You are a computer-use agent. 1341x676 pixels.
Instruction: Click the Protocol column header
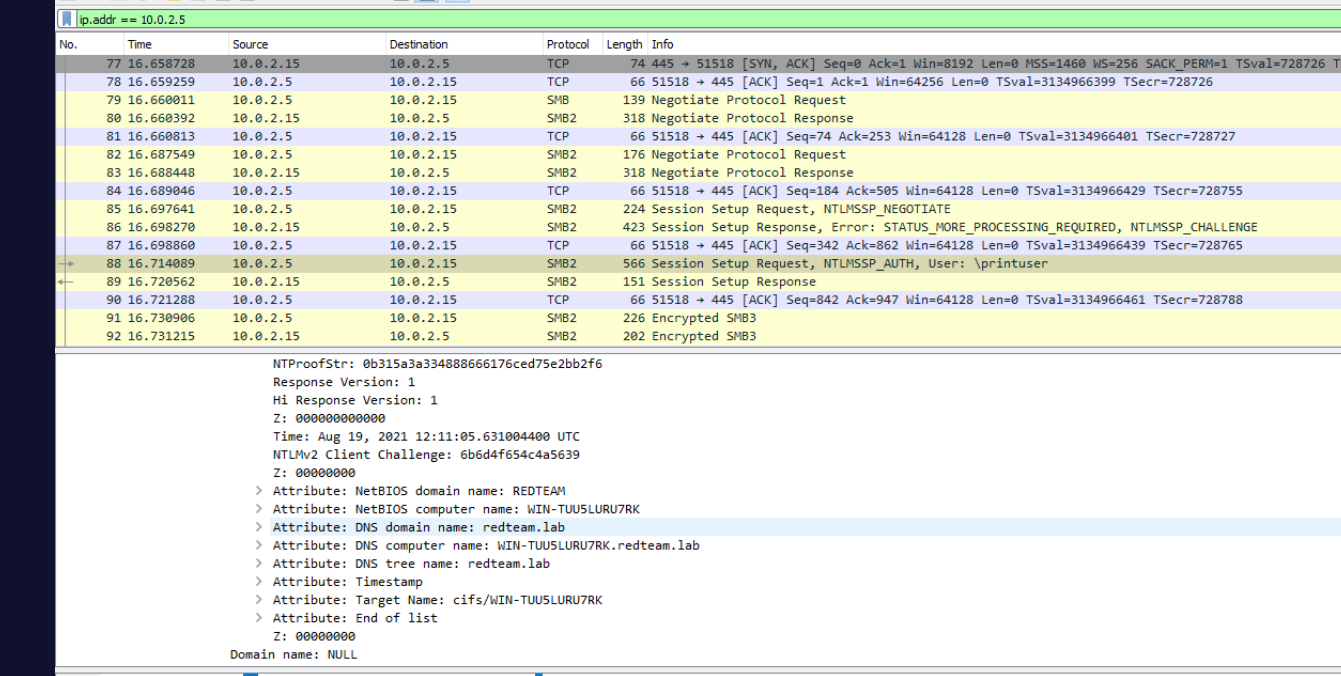[x=567, y=44]
